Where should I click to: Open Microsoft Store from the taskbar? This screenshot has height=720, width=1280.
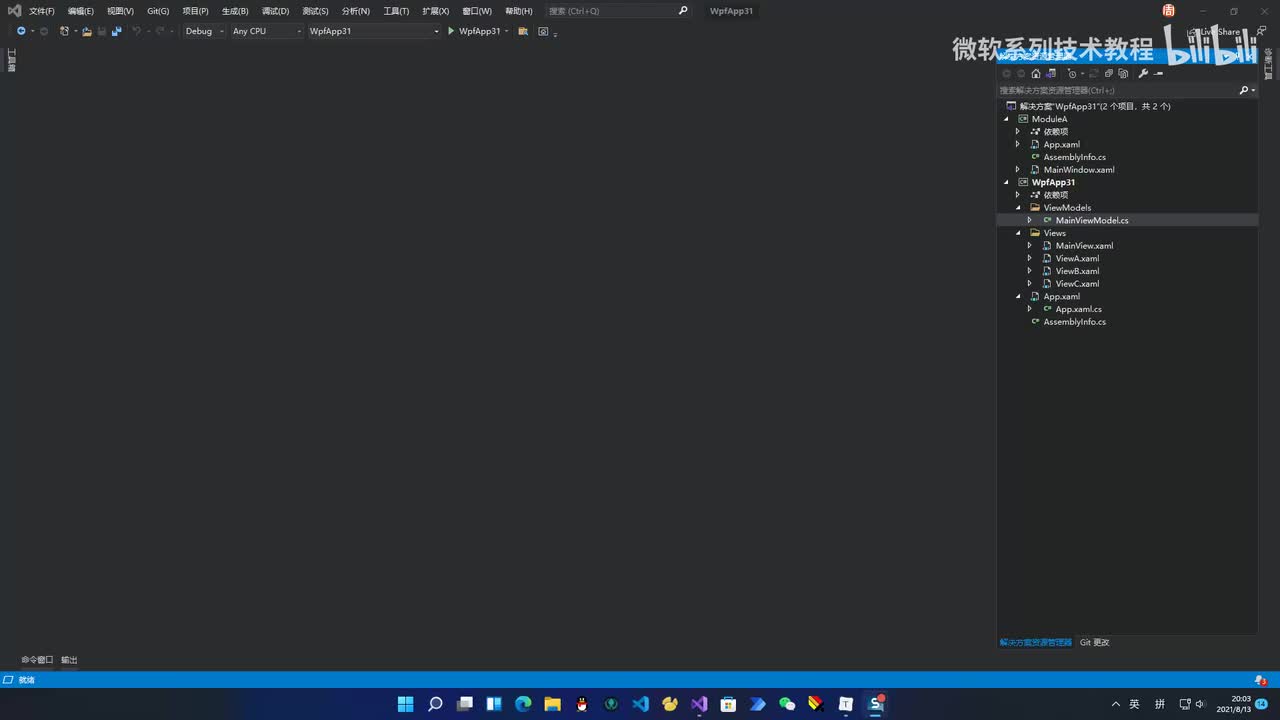click(x=728, y=704)
